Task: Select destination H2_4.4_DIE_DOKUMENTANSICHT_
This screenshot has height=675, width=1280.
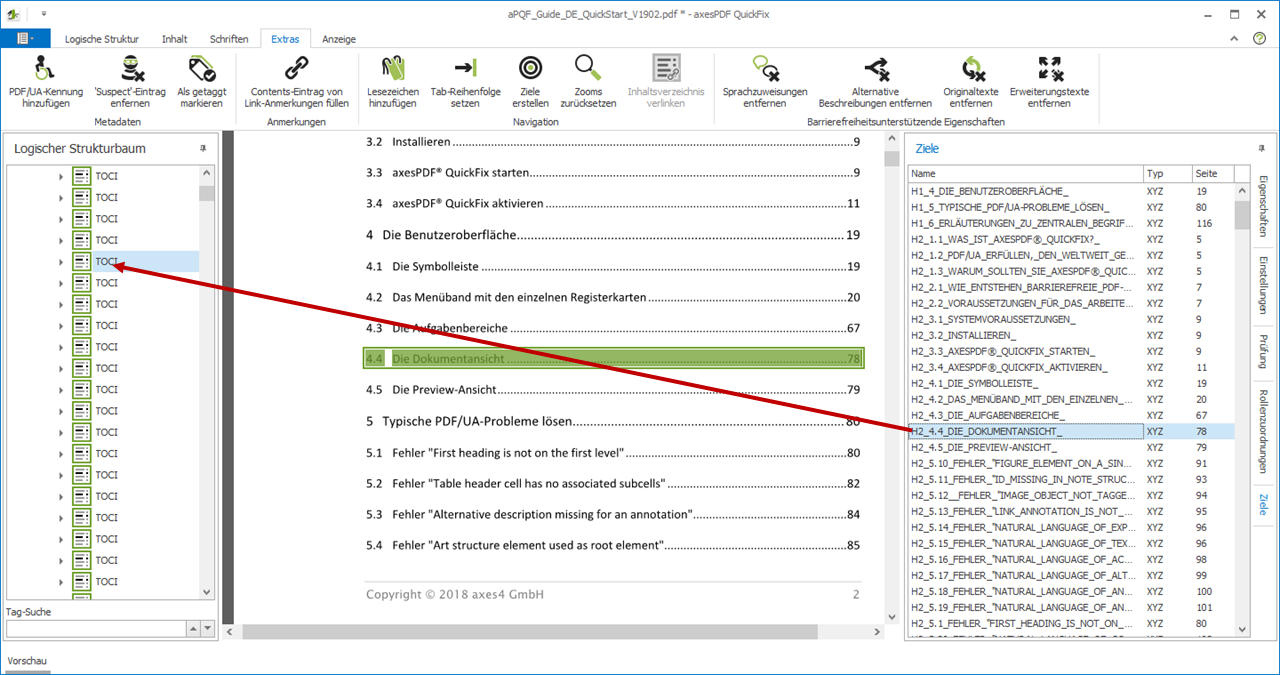Action: coord(1026,431)
